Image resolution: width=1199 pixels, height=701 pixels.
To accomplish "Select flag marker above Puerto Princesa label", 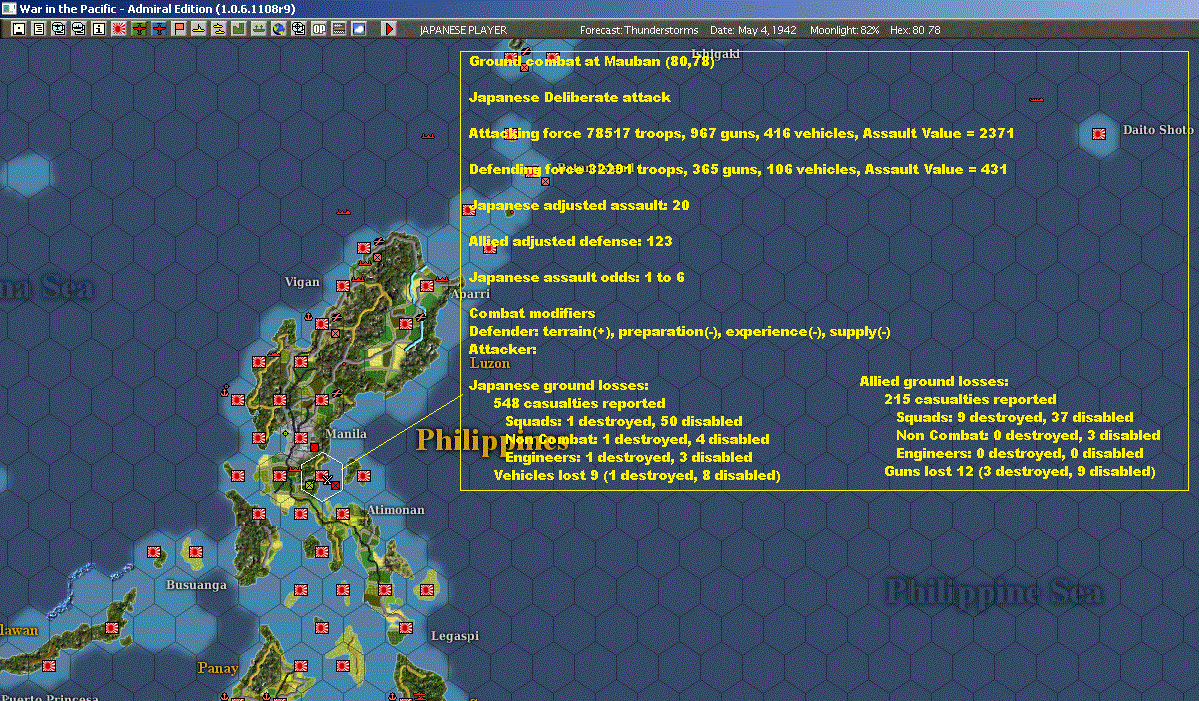I will [49, 666].
